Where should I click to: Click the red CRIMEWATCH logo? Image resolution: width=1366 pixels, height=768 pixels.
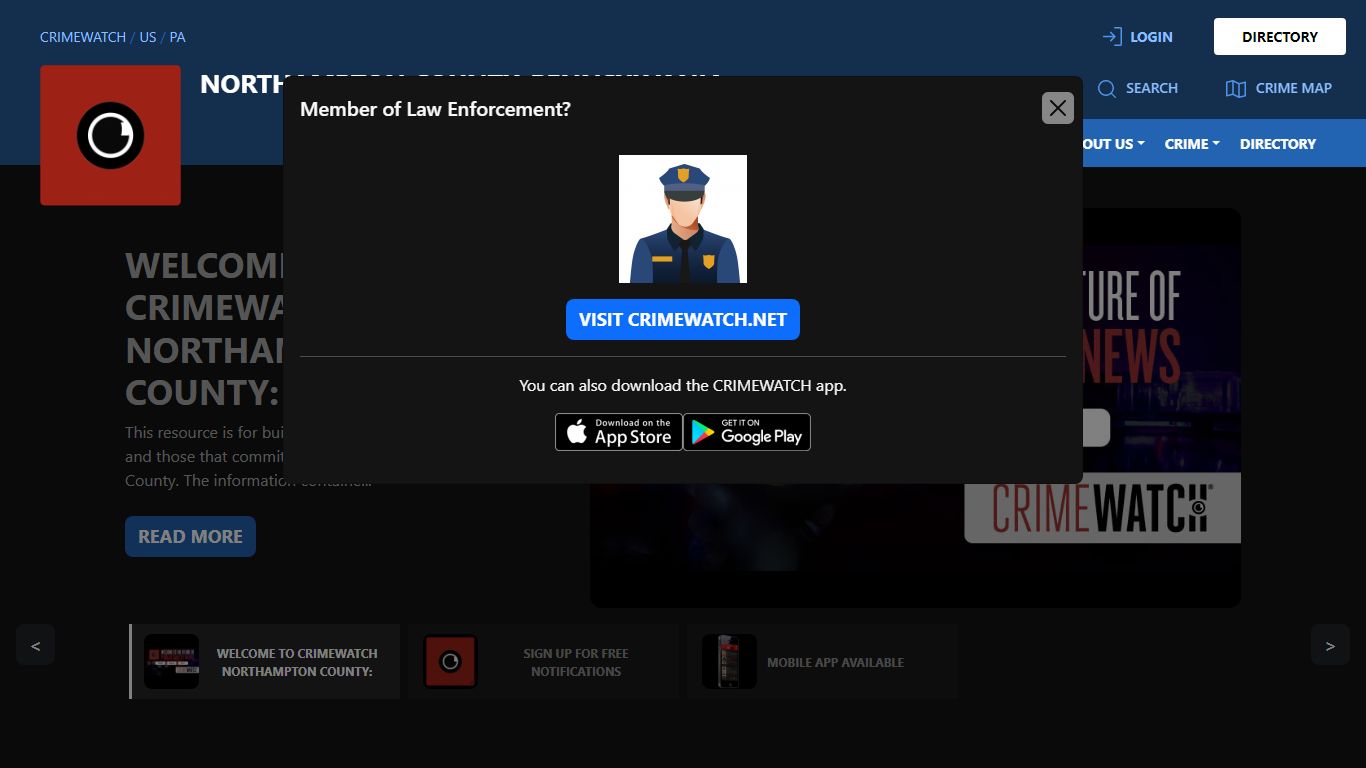click(110, 135)
